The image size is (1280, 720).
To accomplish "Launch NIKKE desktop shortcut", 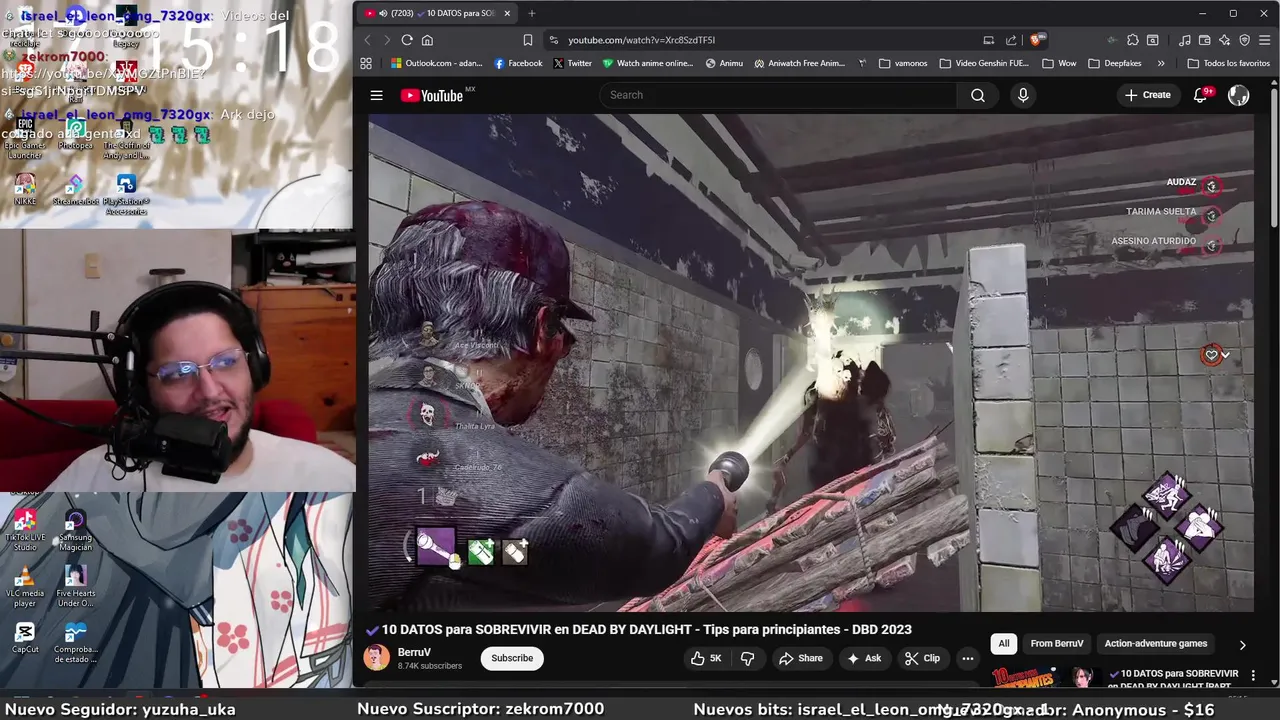I will point(25,190).
